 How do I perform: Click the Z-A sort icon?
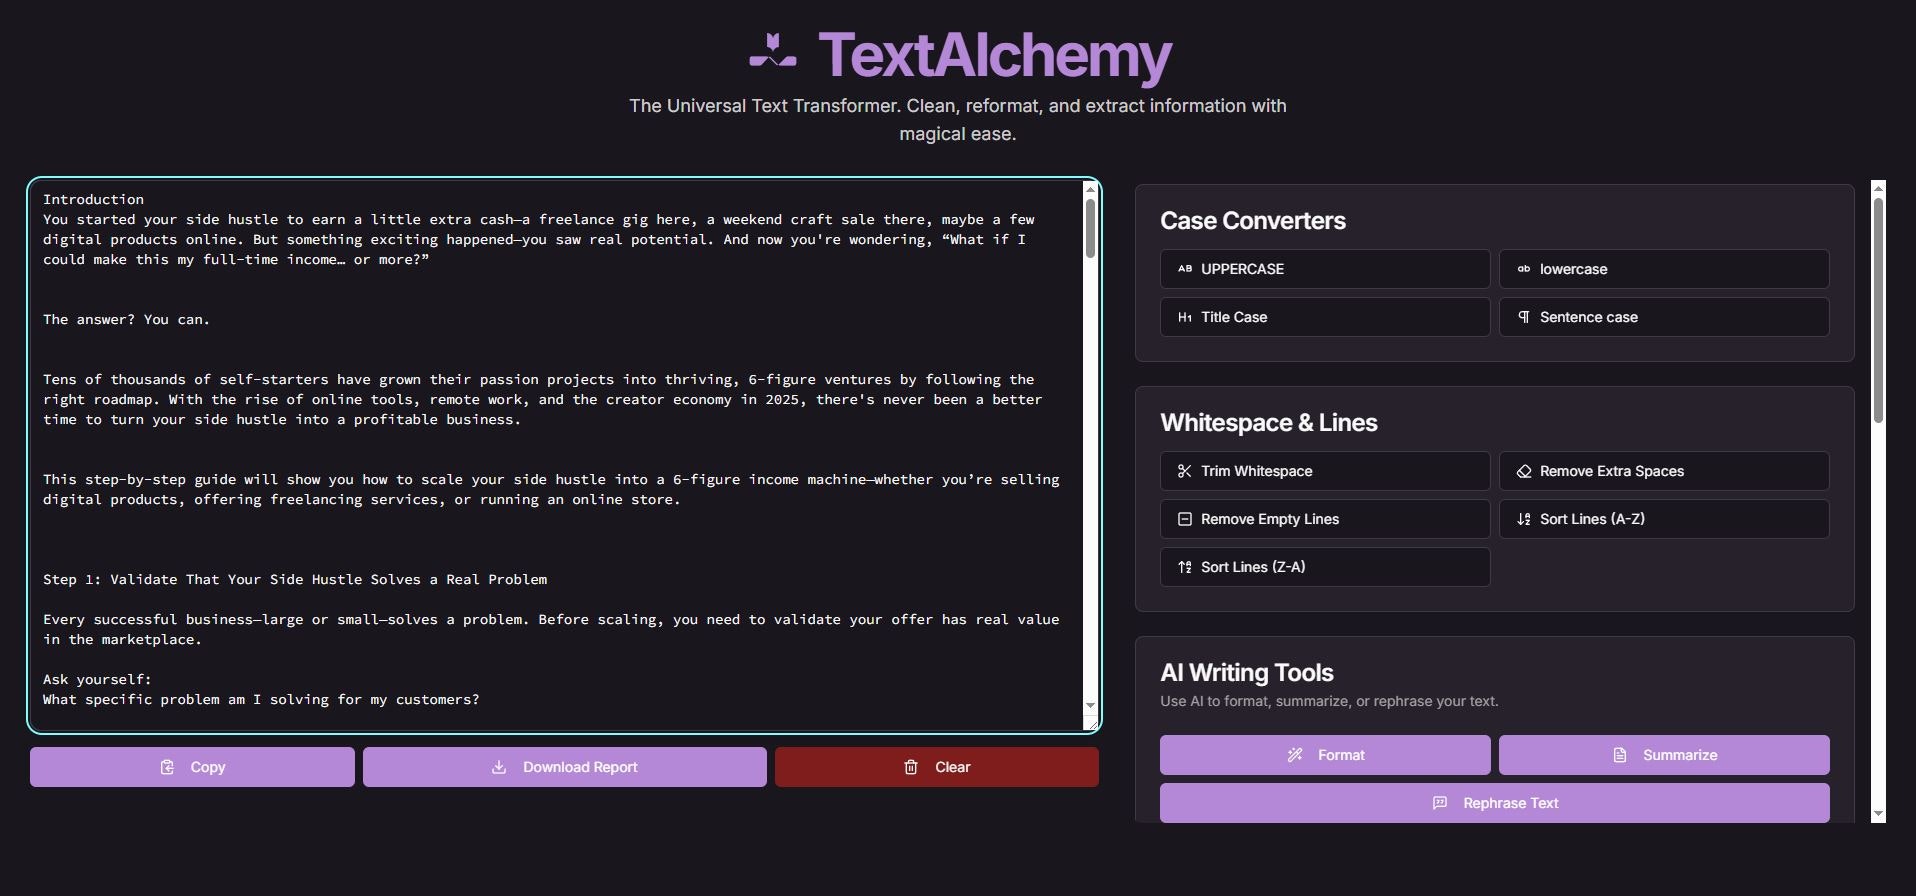(x=1185, y=567)
